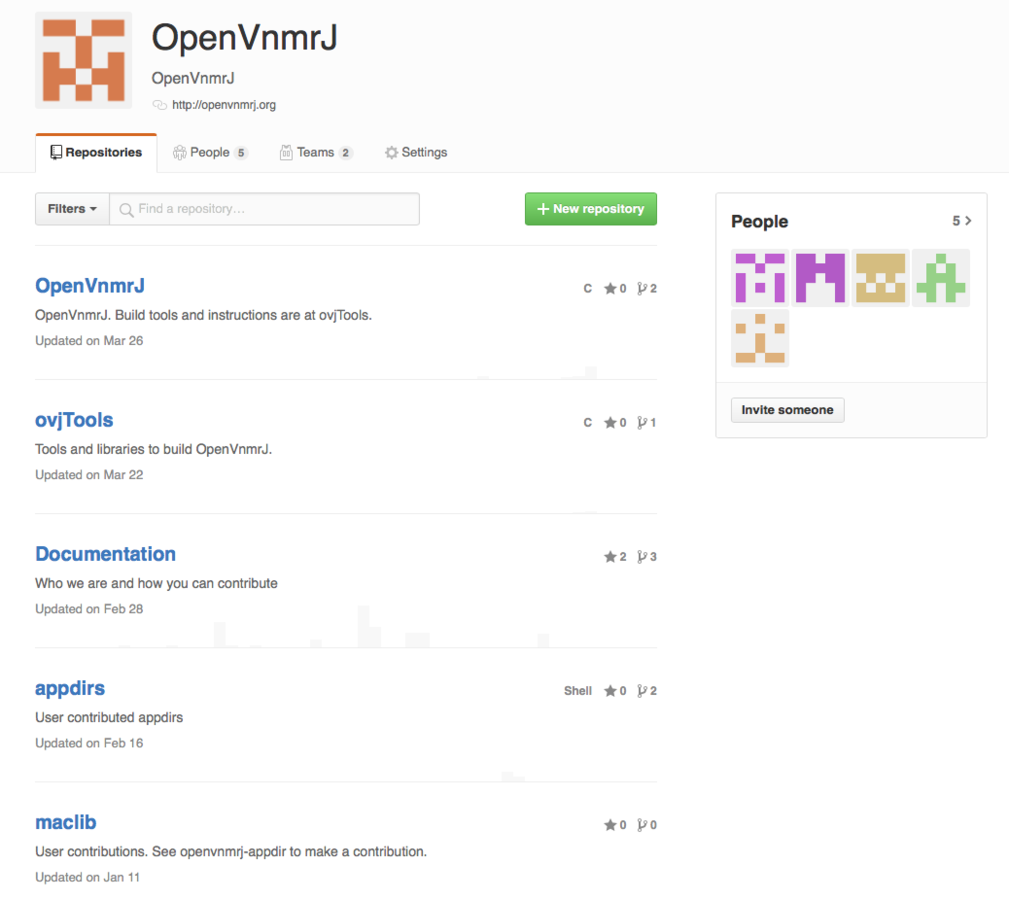Click the Teams count badge 2
This screenshot has width=1009, height=900.
(346, 153)
